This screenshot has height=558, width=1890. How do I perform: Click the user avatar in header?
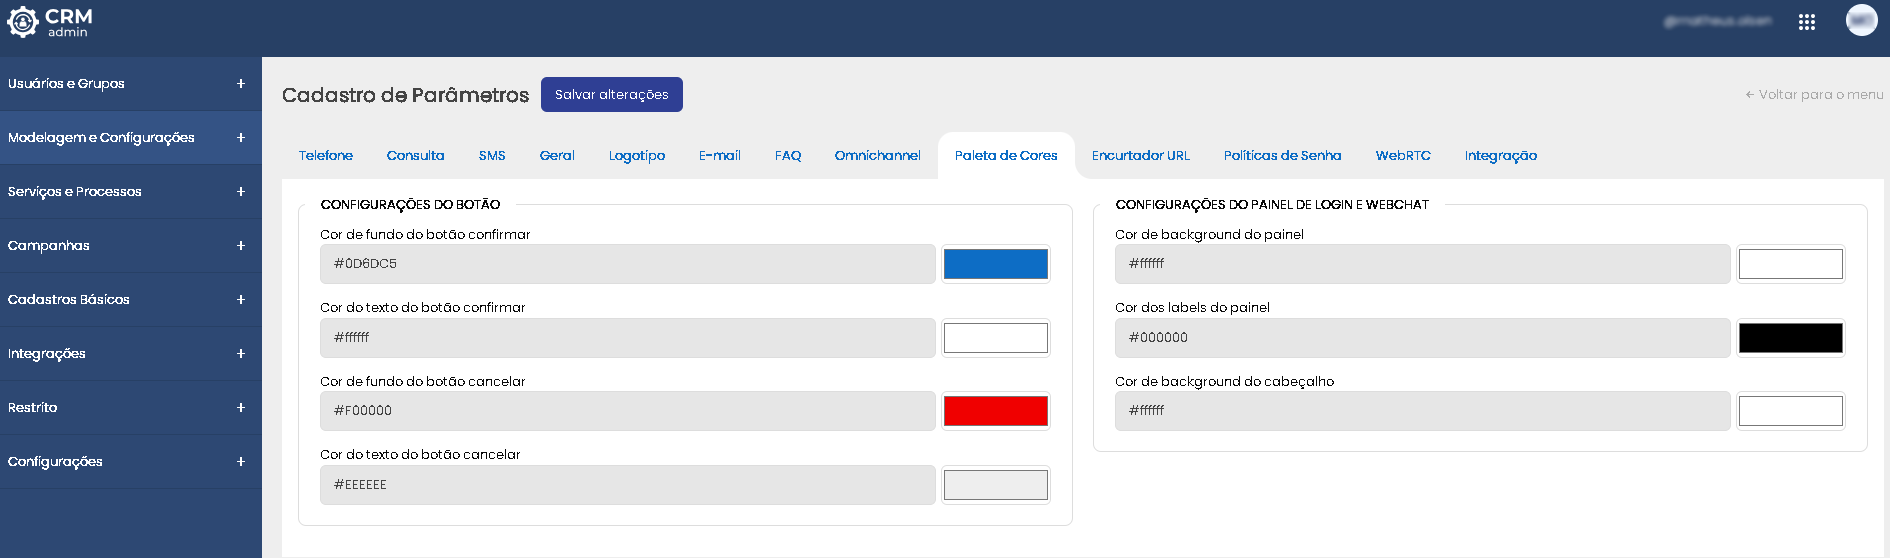click(1861, 20)
